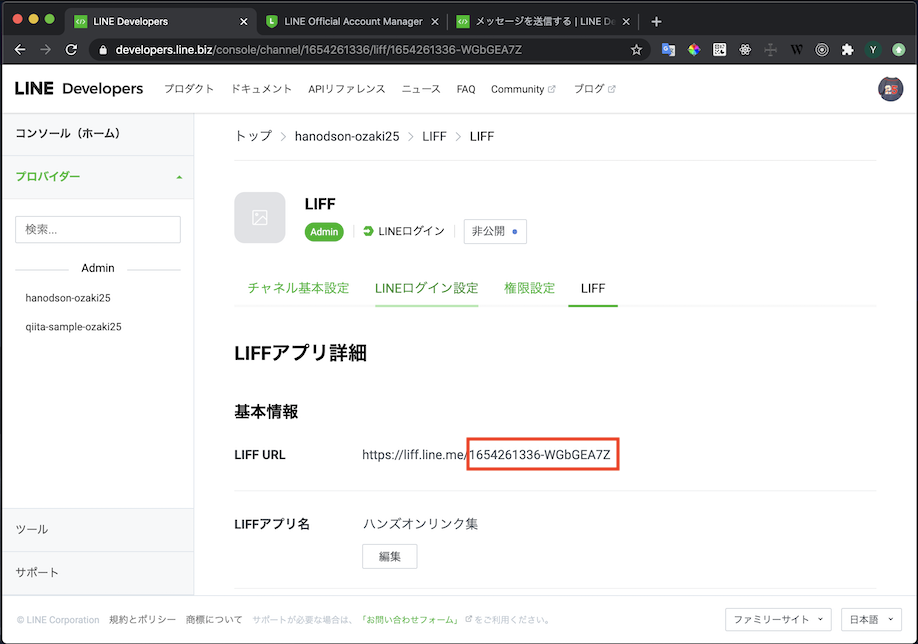Open ファミリーサイト dropdown
The height and width of the screenshot is (644, 918).
click(x=778, y=619)
